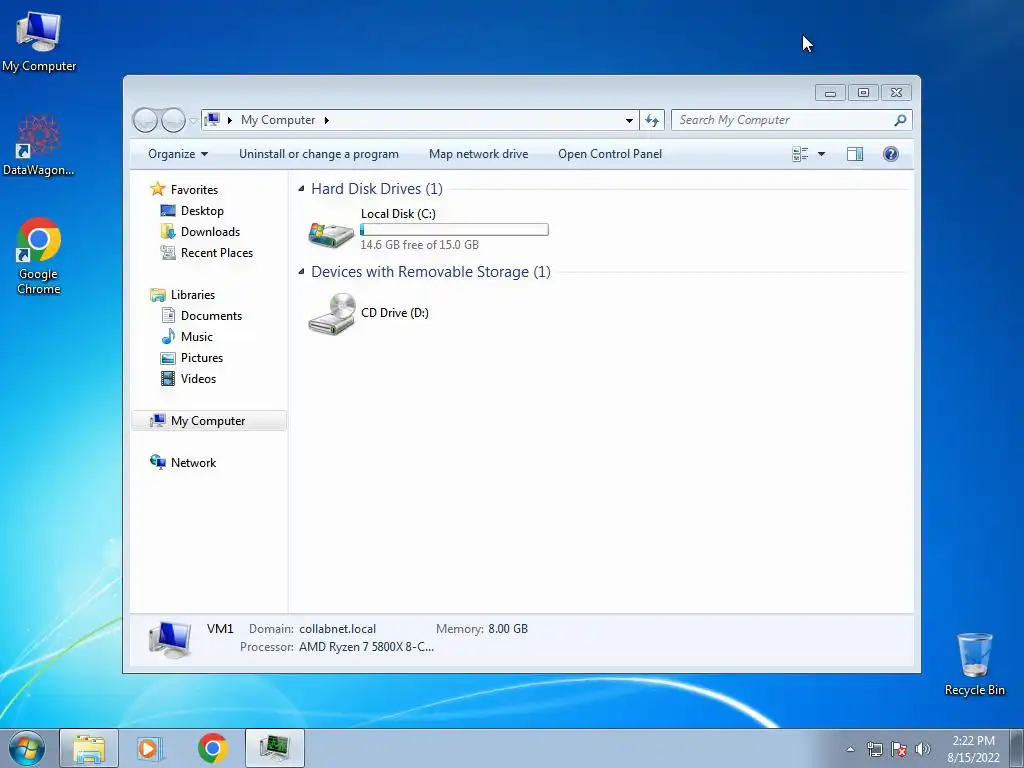The width and height of the screenshot is (1024, 768).
Task: Open Google Chrome from the taskbar
Action: [x=212, y=748]
